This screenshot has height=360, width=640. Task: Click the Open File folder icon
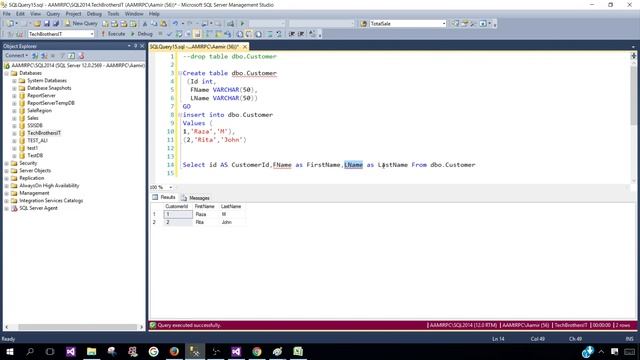(37, 24)
